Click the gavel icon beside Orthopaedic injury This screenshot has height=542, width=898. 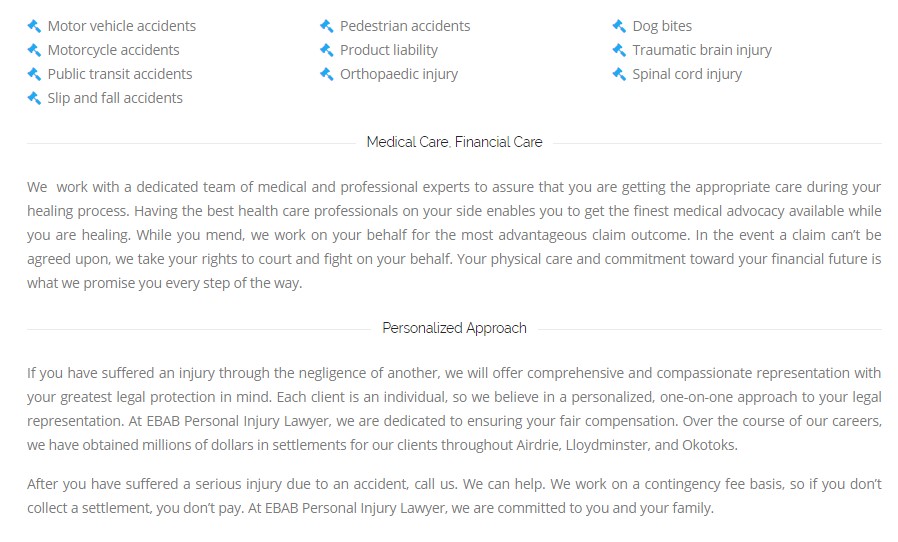[x=327, y=74]
